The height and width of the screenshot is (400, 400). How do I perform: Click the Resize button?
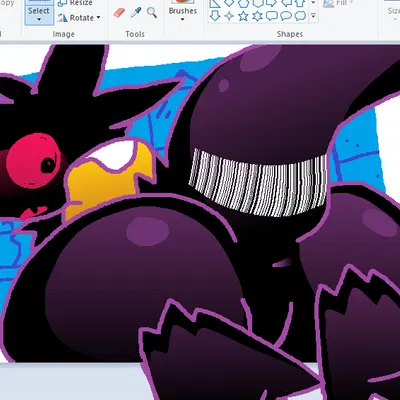click(75, 3)
